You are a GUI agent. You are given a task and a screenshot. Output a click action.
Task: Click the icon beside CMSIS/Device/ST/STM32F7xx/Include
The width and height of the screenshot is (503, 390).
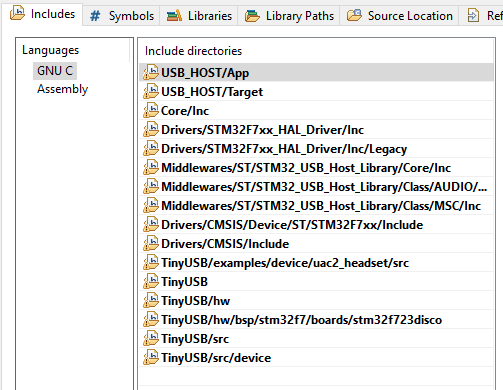pos(151,224)
